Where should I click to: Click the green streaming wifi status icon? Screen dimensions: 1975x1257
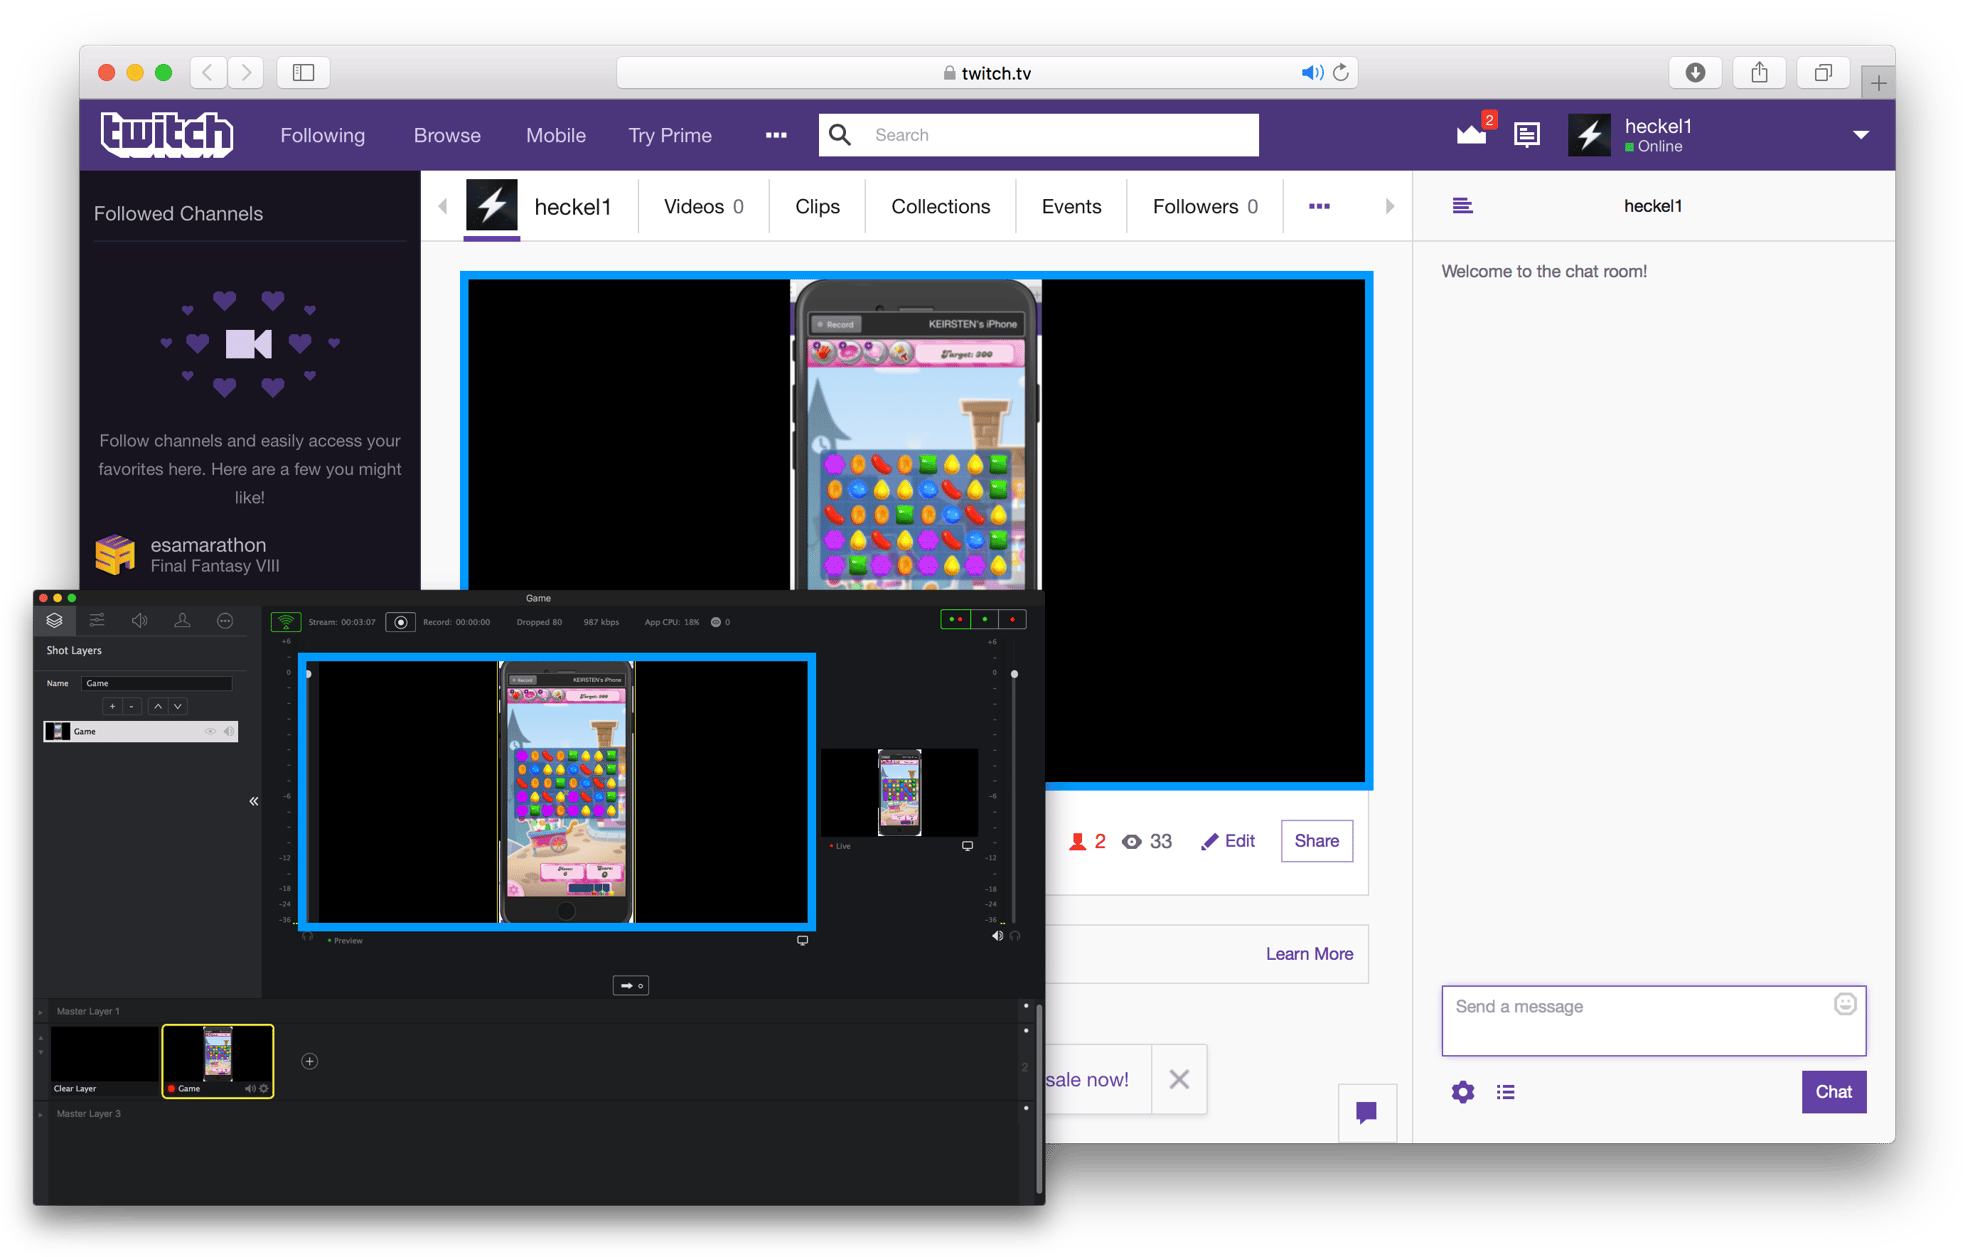(286, 621)
